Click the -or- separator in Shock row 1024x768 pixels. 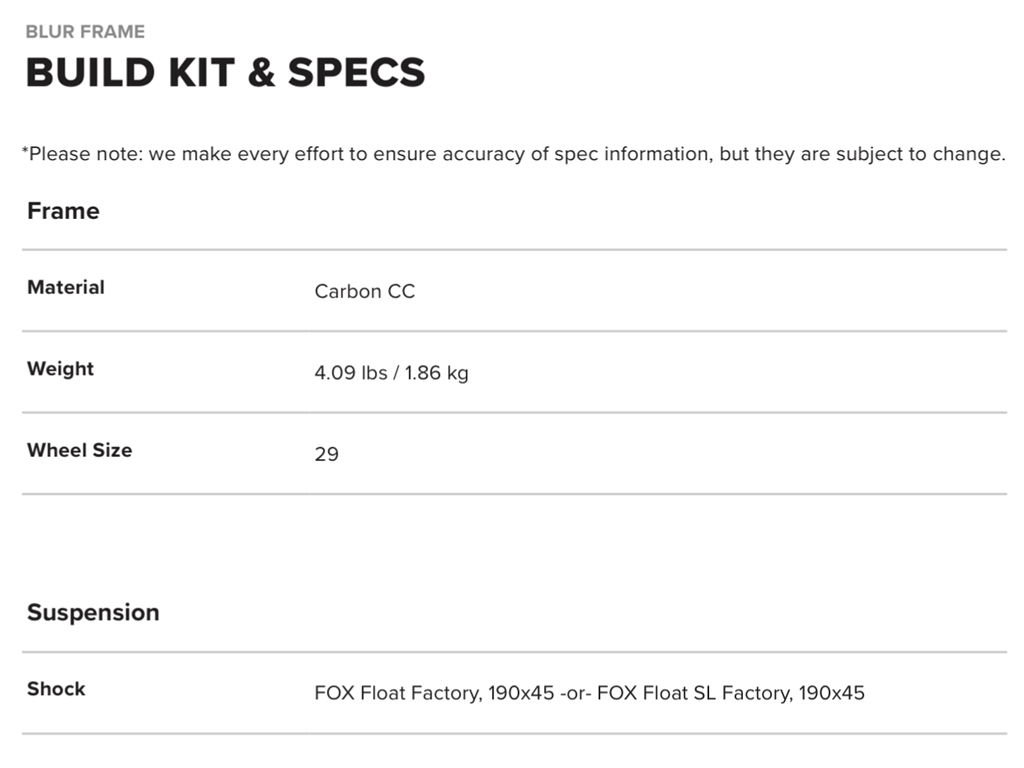pos(575,693)
